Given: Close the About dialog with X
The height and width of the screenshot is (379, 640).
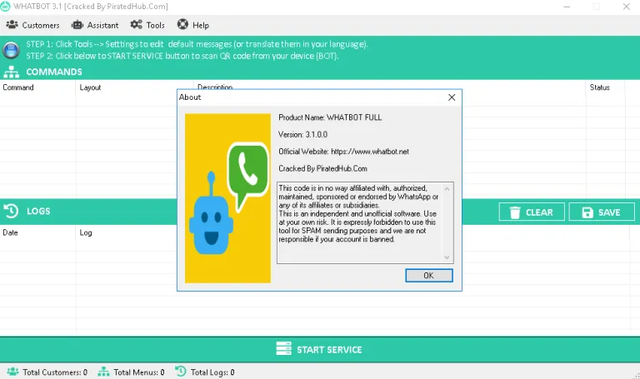Looking at the screenshot, I should 451,98.
